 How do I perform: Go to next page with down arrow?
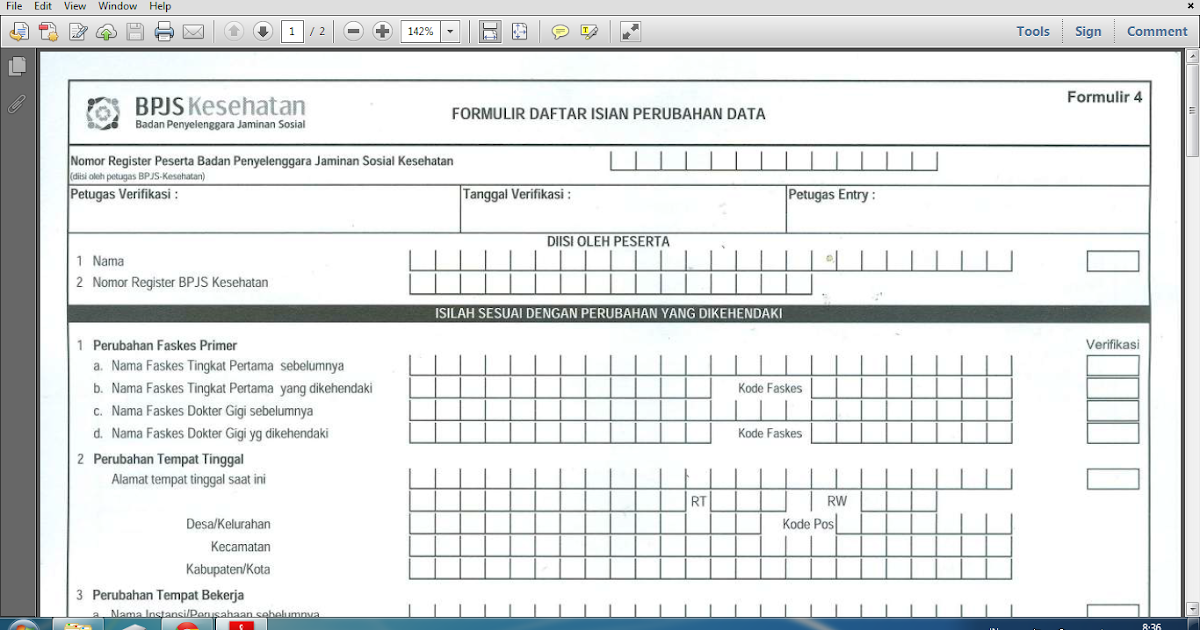click(x=263, y=32)
